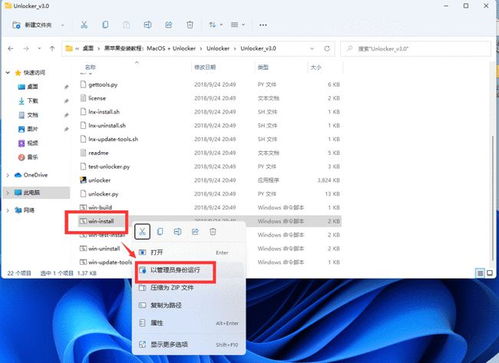Click the Cut icon in the toolbar
This screenshot has height=363, width=499.
(84, 25)
